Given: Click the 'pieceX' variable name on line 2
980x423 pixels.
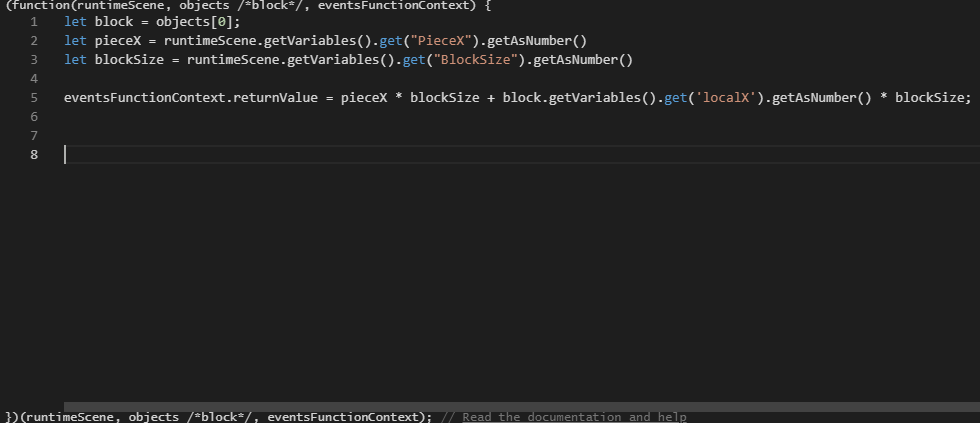Looking at the screenshot, I should click(x=118, y=41).
